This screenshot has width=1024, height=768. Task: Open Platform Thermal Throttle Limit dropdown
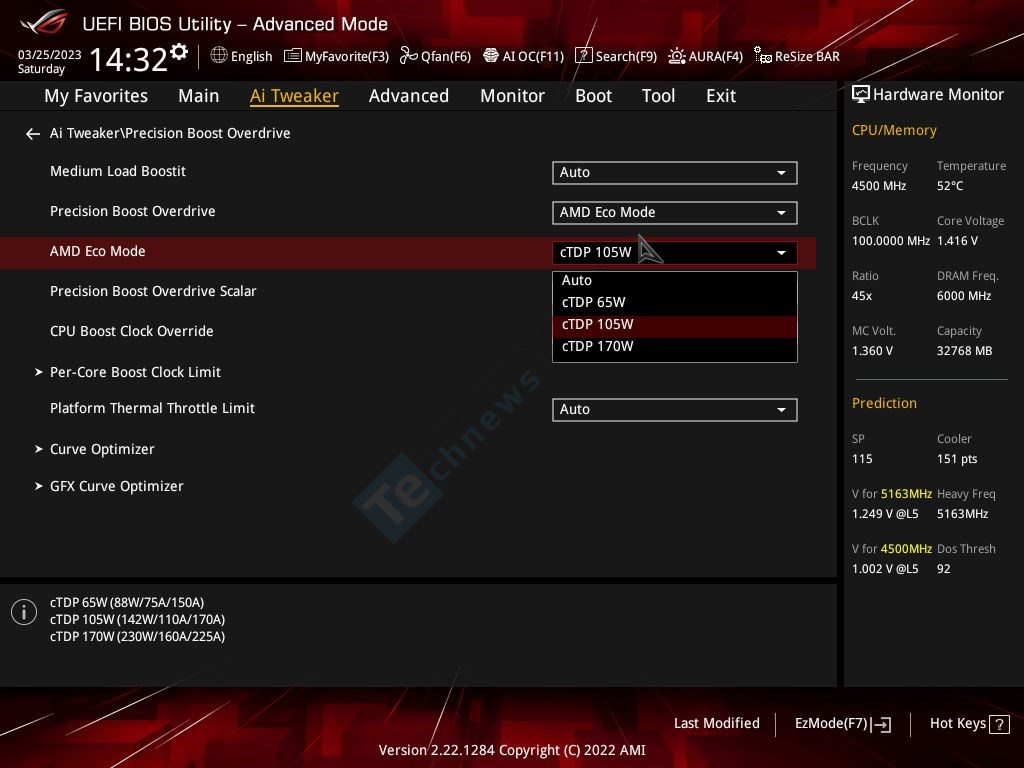pyautogui.click(x=675, y=410)
